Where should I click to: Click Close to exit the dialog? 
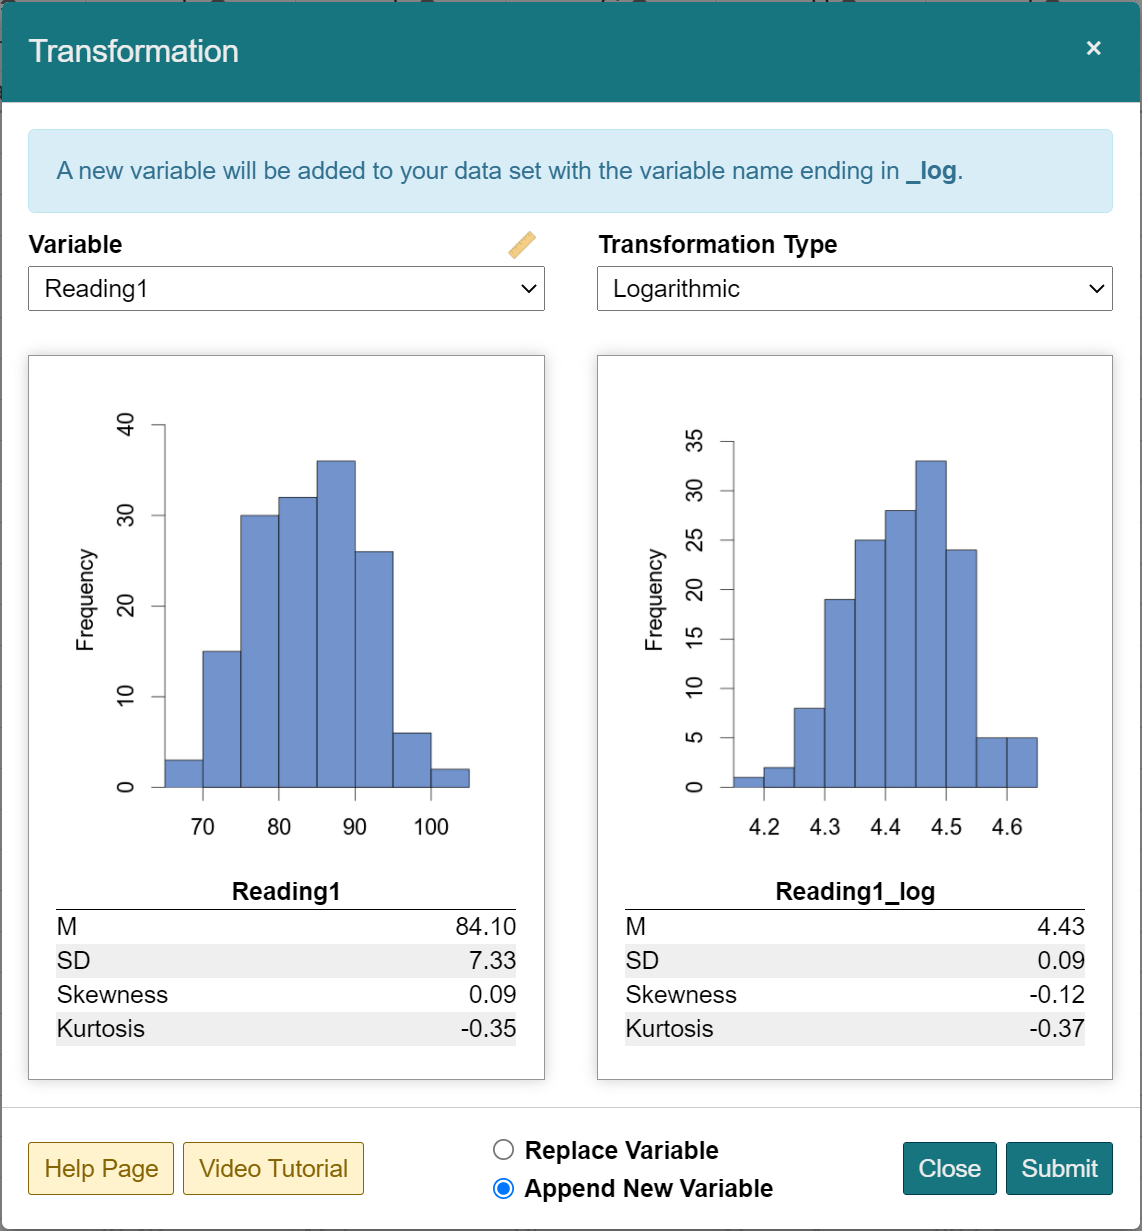click(949, 1168)
